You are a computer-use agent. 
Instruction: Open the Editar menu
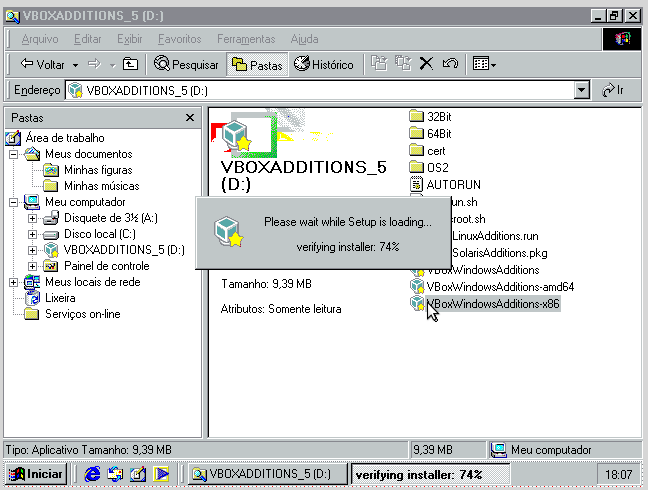[88, 39]
